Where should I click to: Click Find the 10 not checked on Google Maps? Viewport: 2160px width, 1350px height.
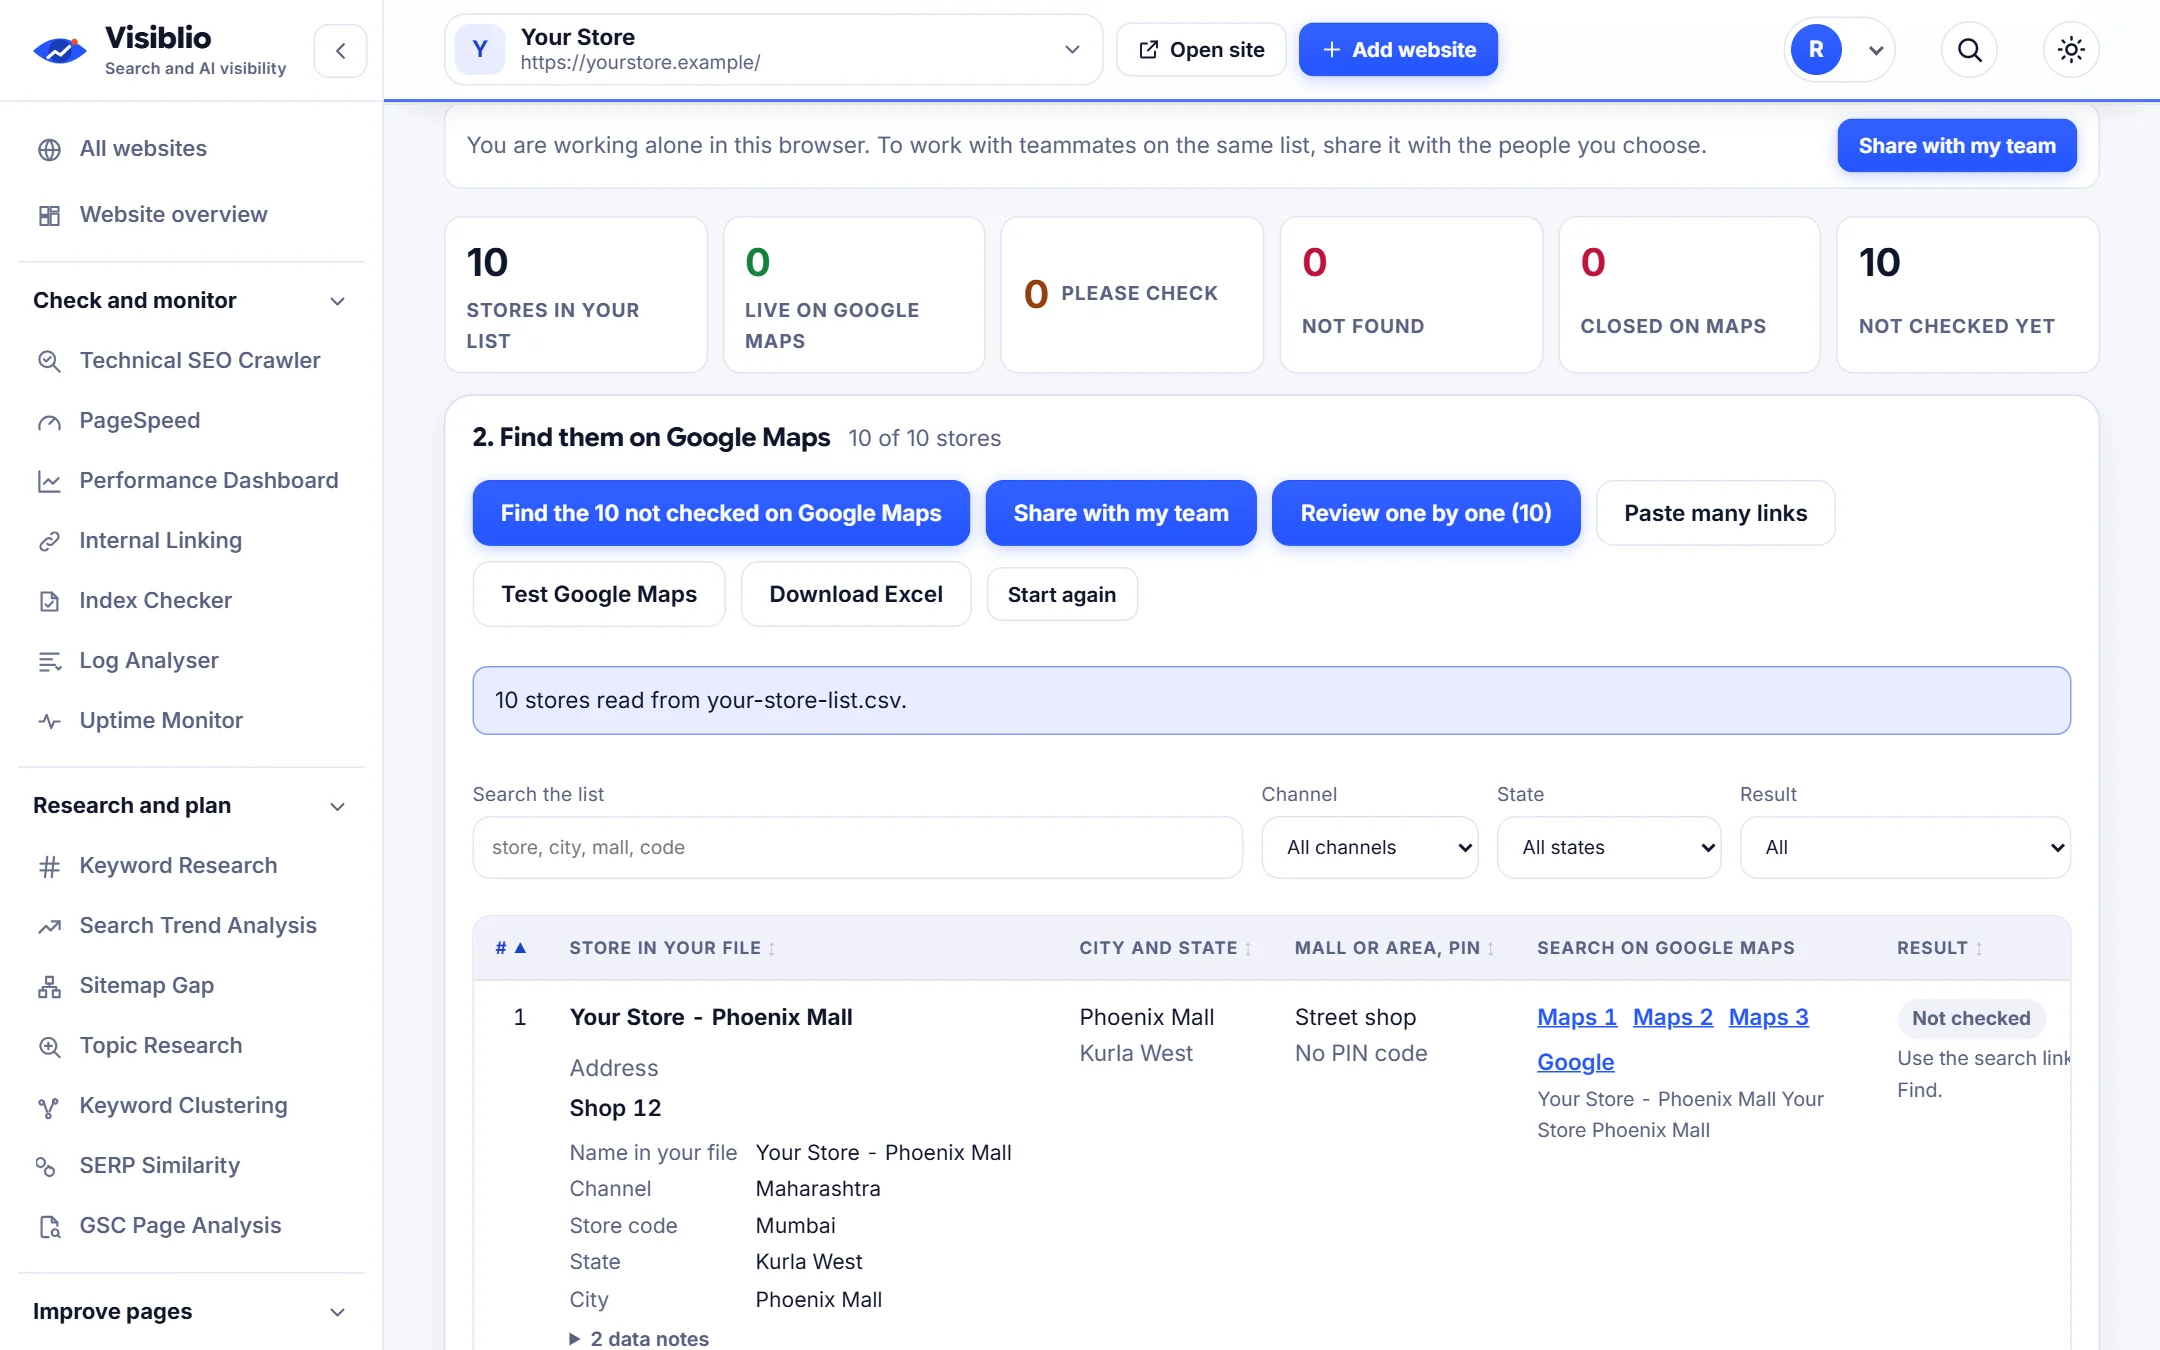(720, 513)
